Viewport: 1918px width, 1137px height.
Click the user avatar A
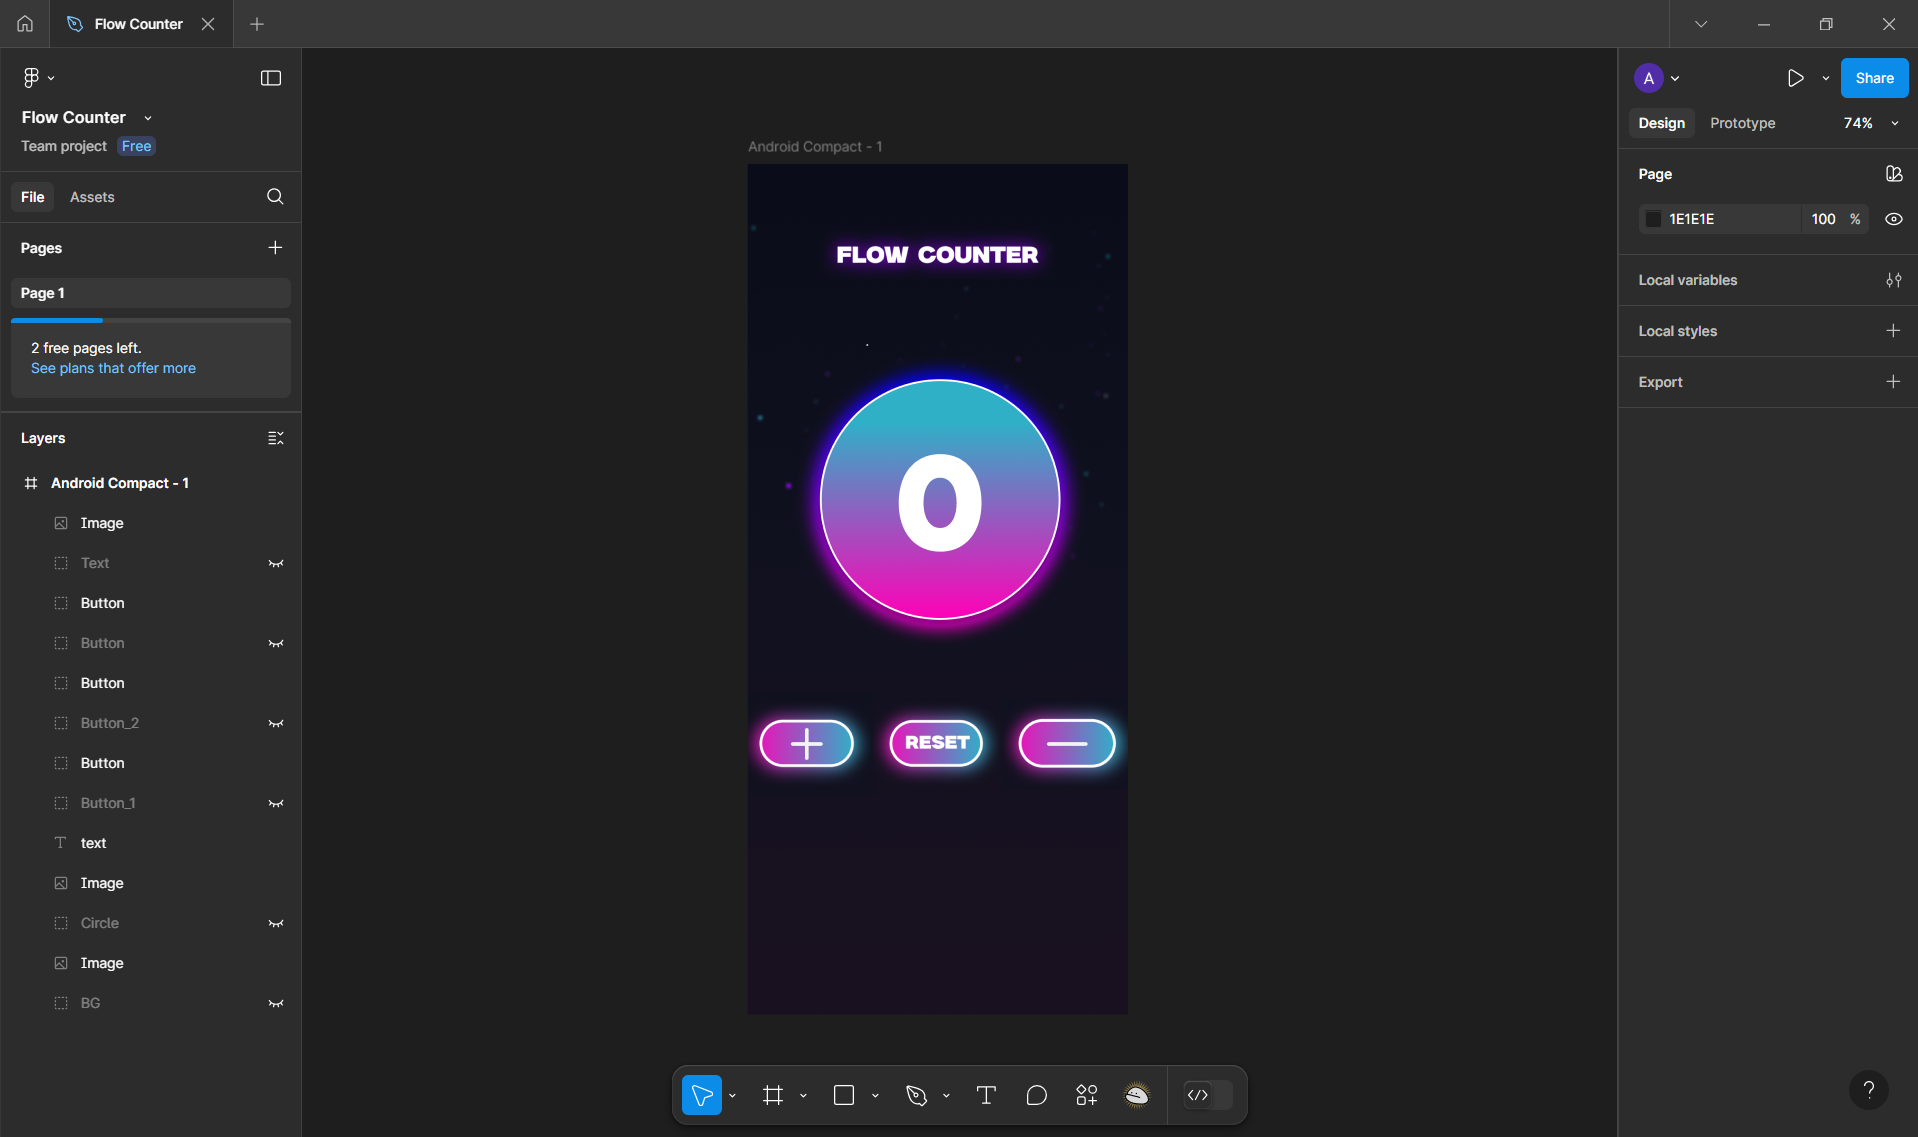1649,78
